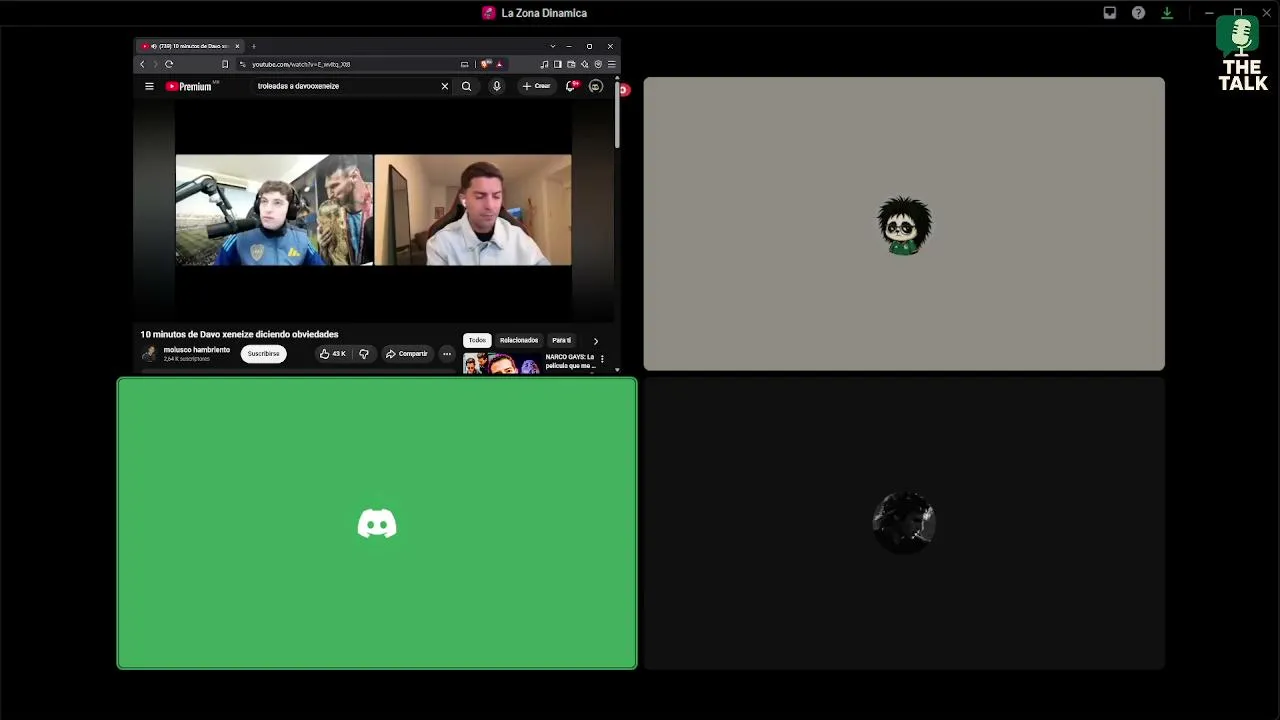Click the Brave shields icon
The image size is (1280, 720).
486,64
